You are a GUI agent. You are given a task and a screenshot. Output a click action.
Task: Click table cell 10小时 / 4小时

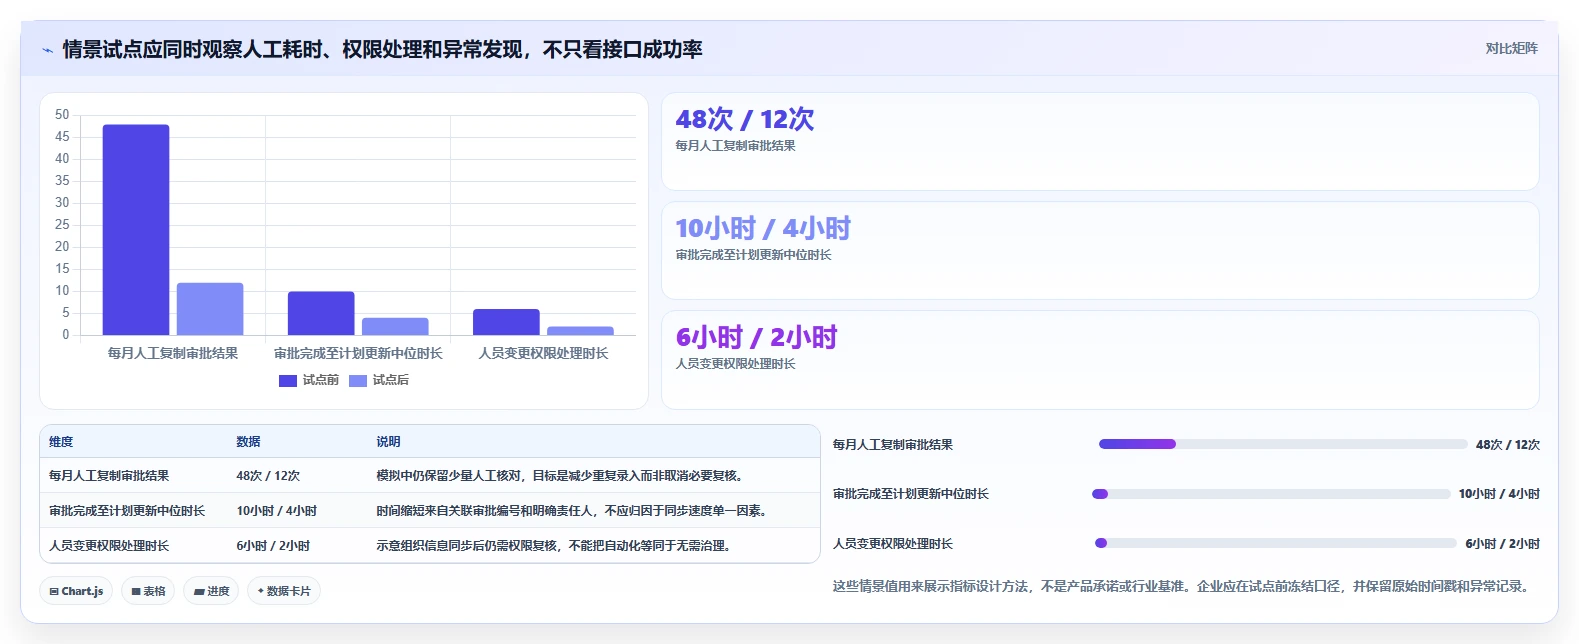coord(277,511)
